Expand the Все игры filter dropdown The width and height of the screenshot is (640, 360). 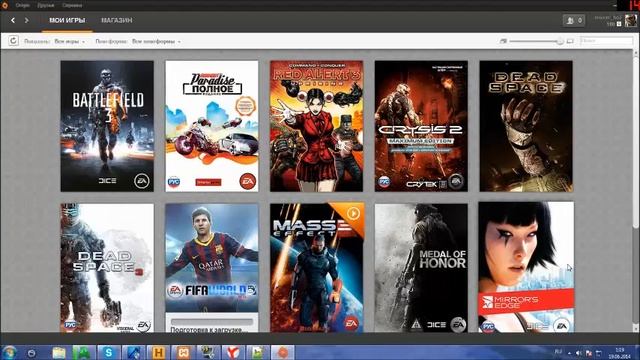coord(70,42)
